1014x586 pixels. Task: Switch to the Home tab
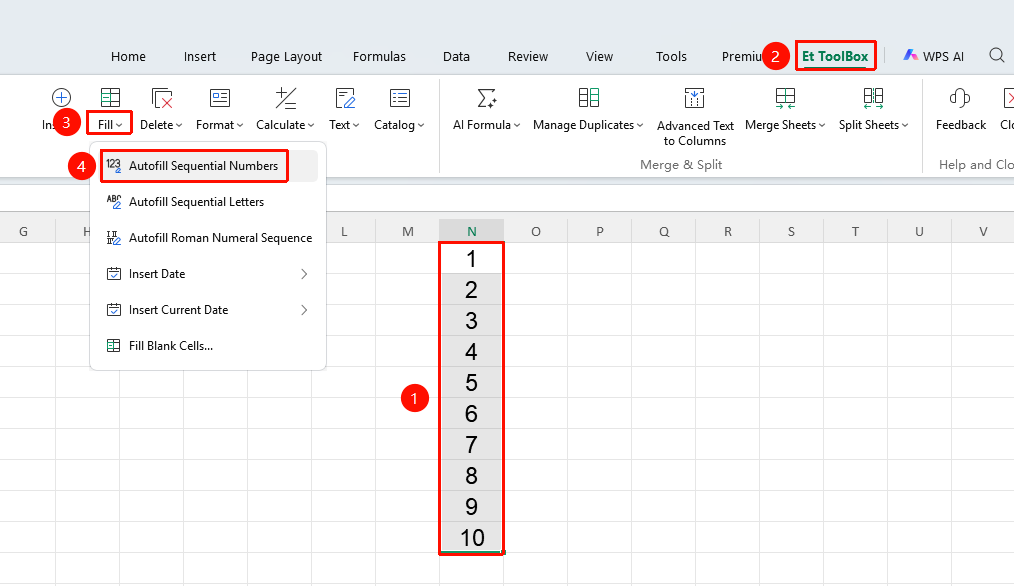(128, 56)
